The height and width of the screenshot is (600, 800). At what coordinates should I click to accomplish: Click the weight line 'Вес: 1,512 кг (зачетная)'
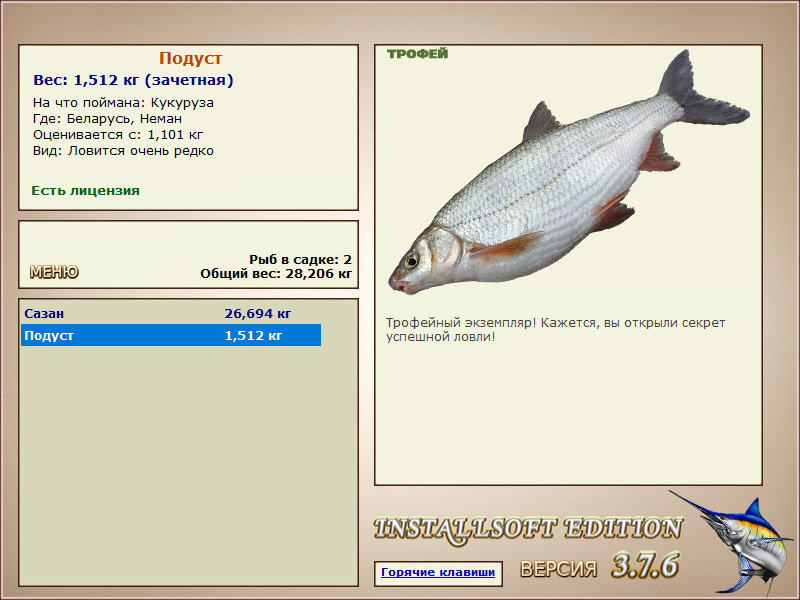click(x=133, y=80)
